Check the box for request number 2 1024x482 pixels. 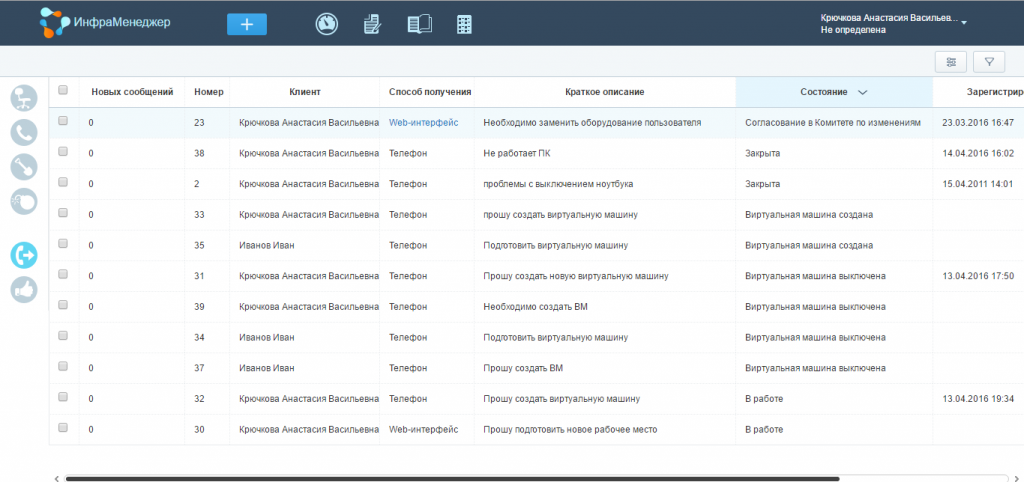63,182
